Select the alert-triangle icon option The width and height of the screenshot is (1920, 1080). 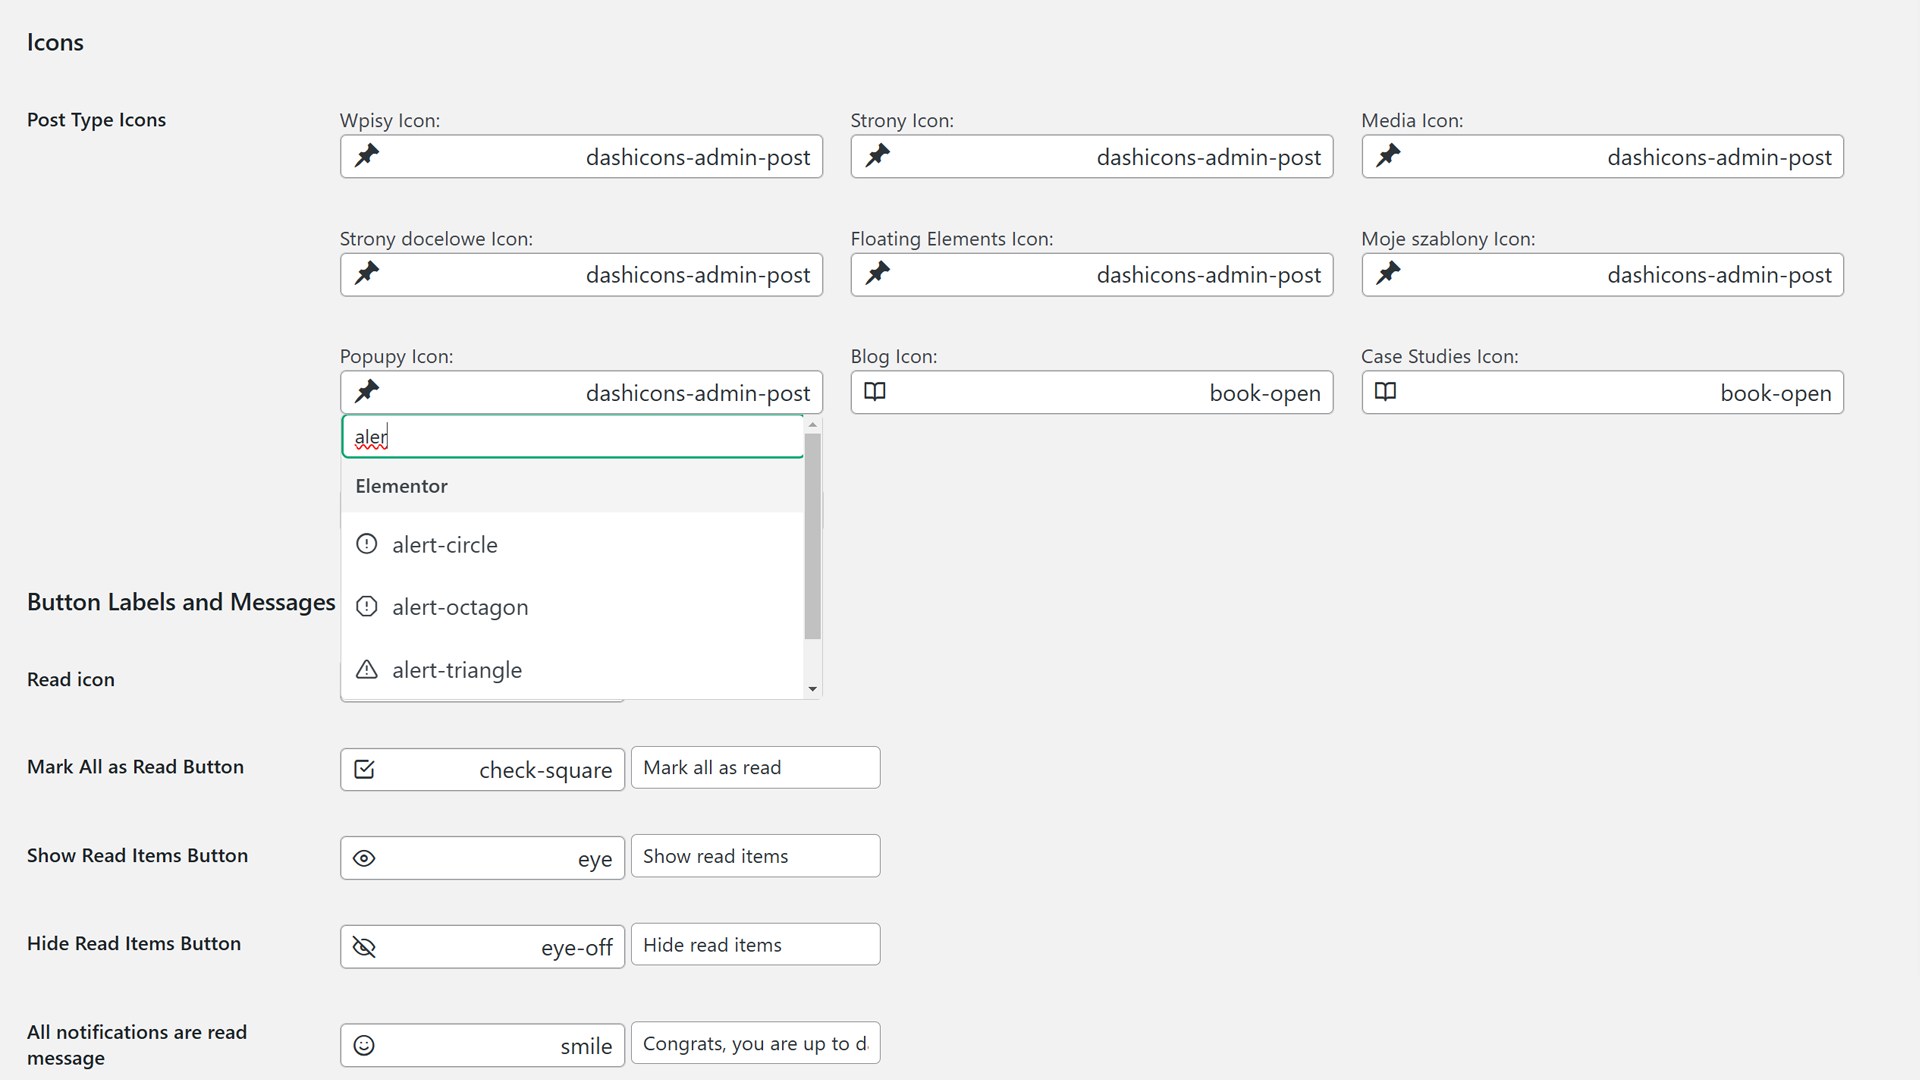pyautogui.click(x=572, y=670)
